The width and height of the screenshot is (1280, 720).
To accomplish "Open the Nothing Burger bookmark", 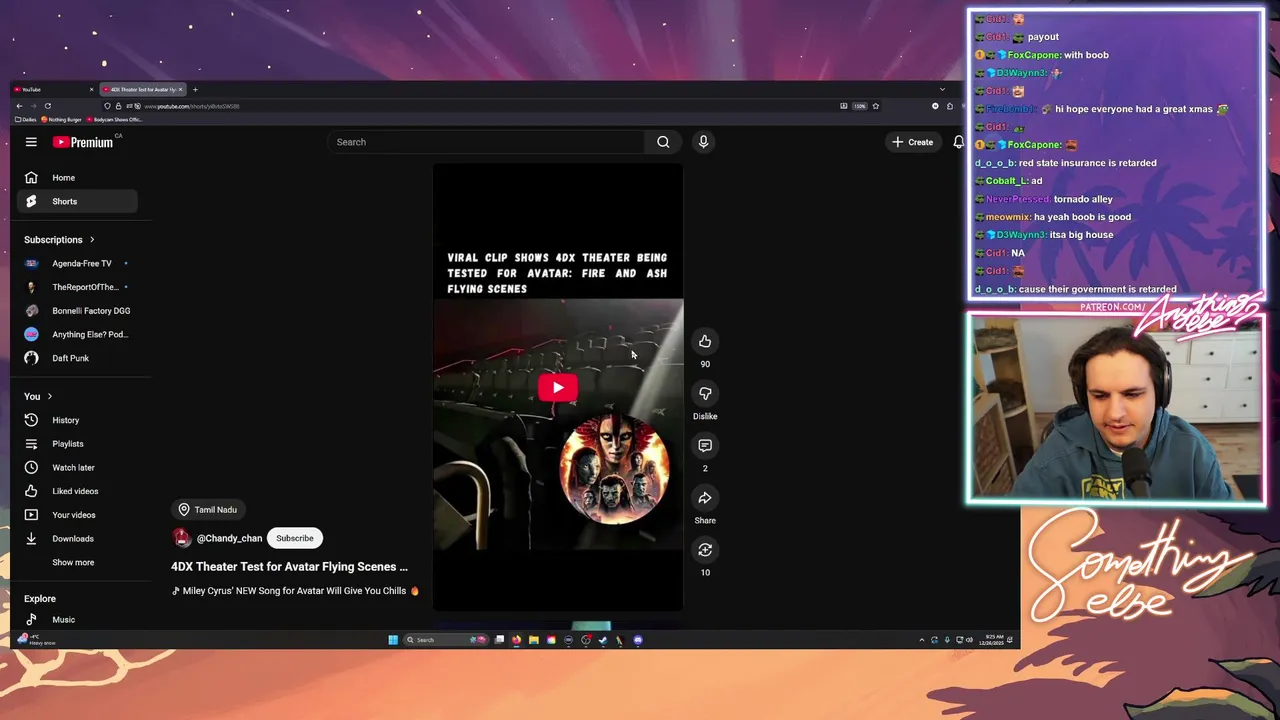I will coord(61,120).
